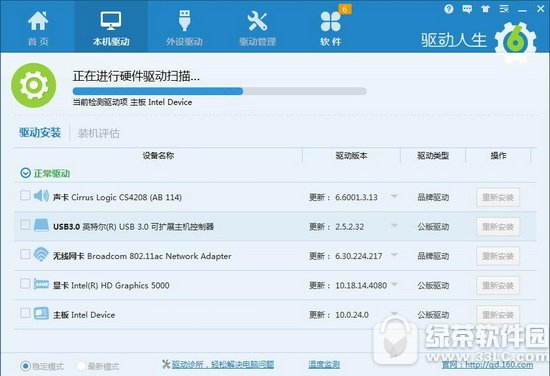Click the 显卡 Intel(R) HD Graphics 5000 name
This screenshot has height=376, width=550.
point(111,286)
